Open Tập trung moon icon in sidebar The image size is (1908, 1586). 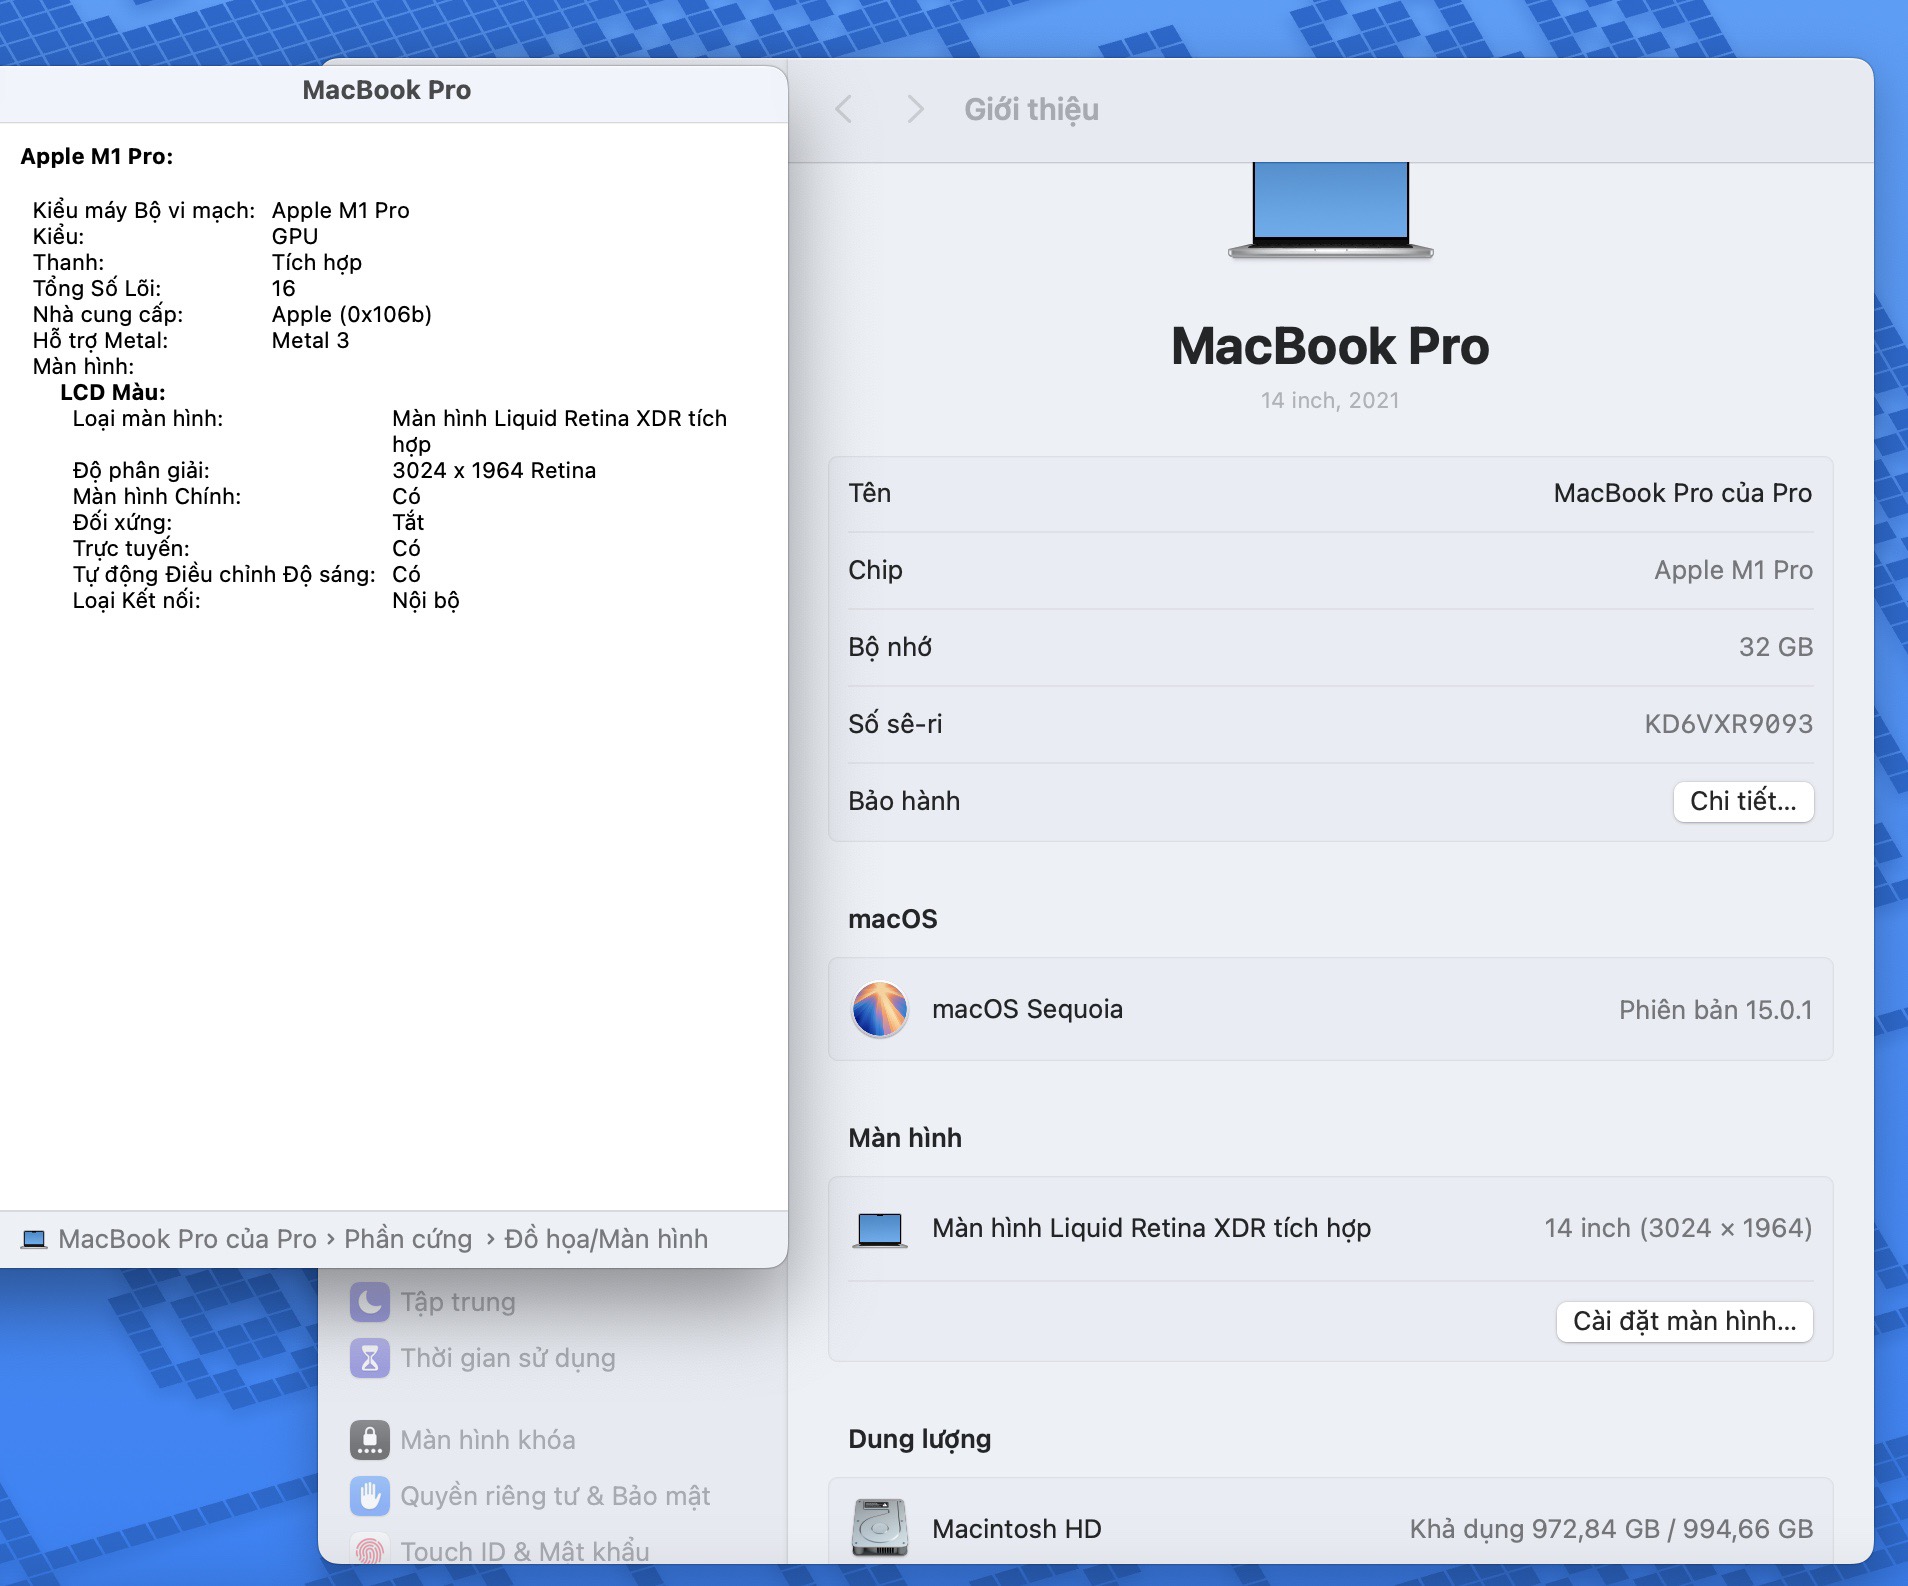370,1302
